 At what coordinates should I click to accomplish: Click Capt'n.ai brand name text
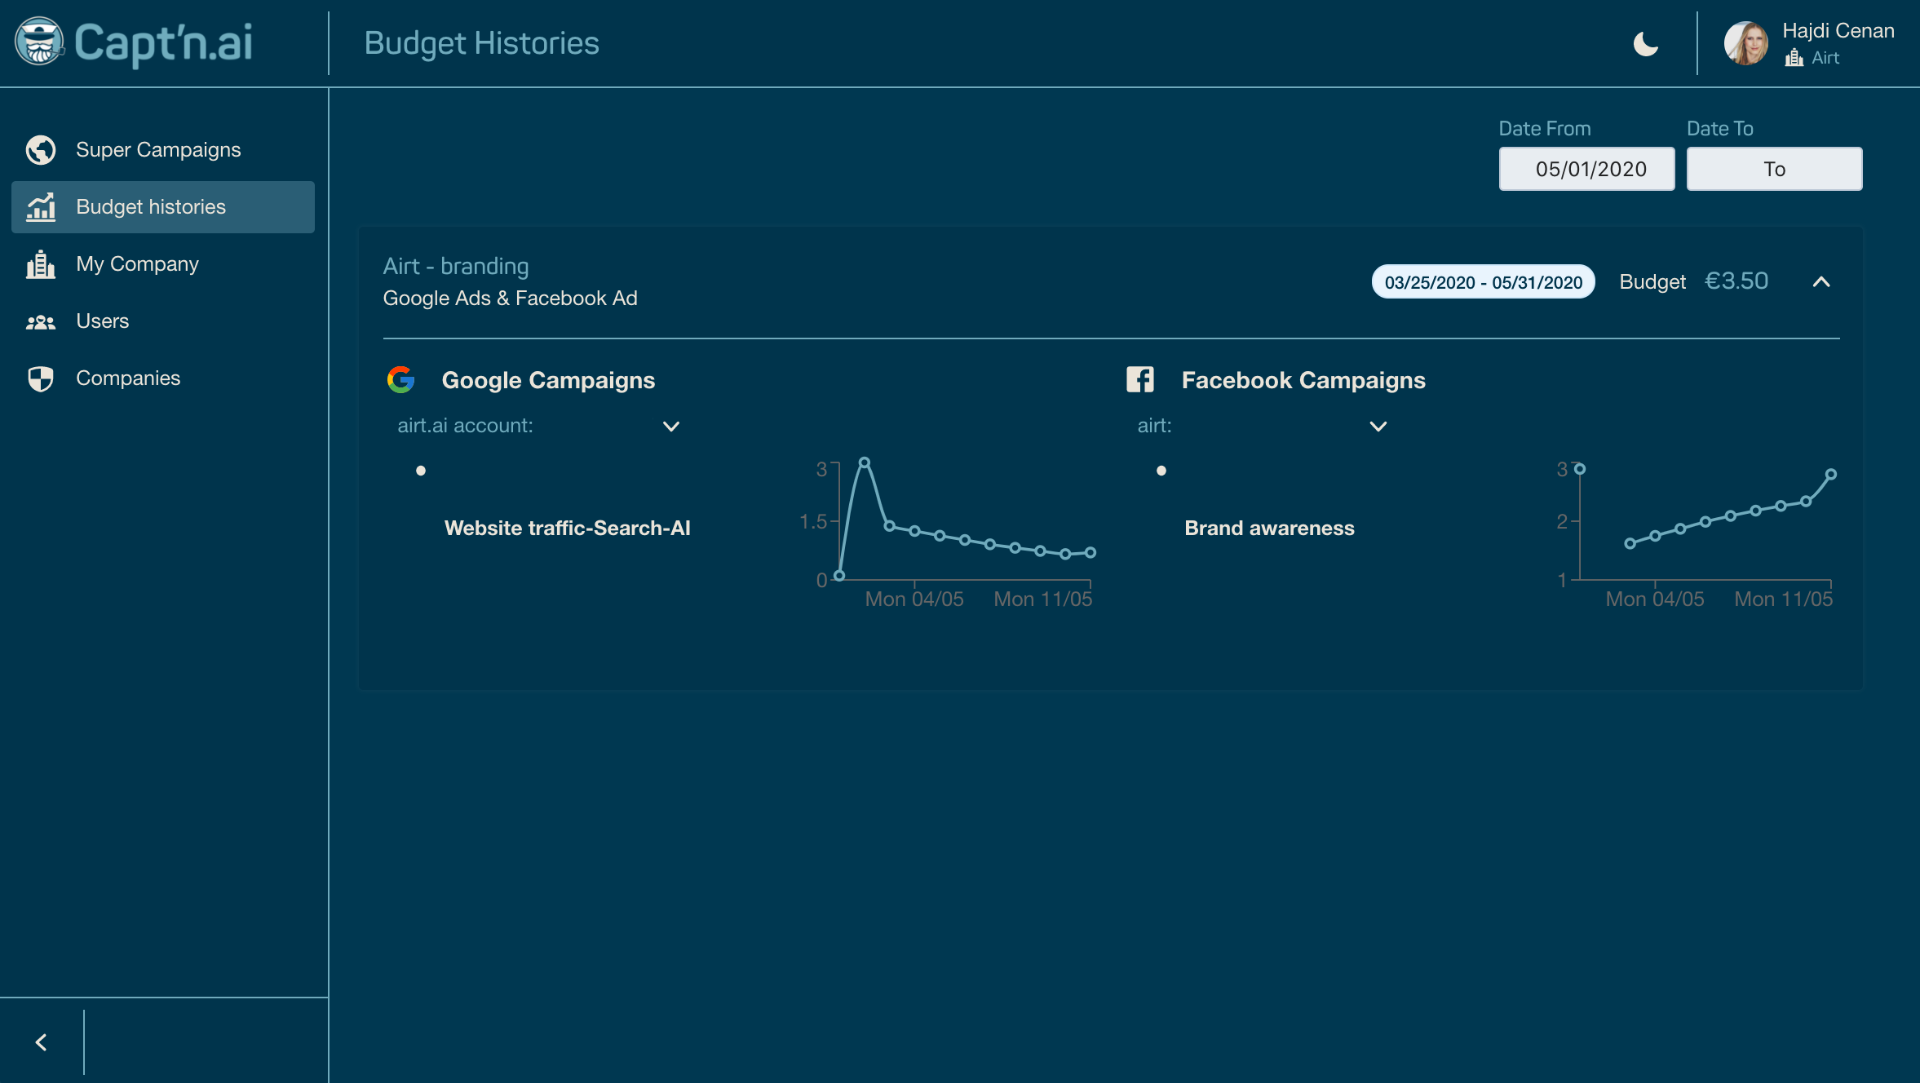(163, 43)
